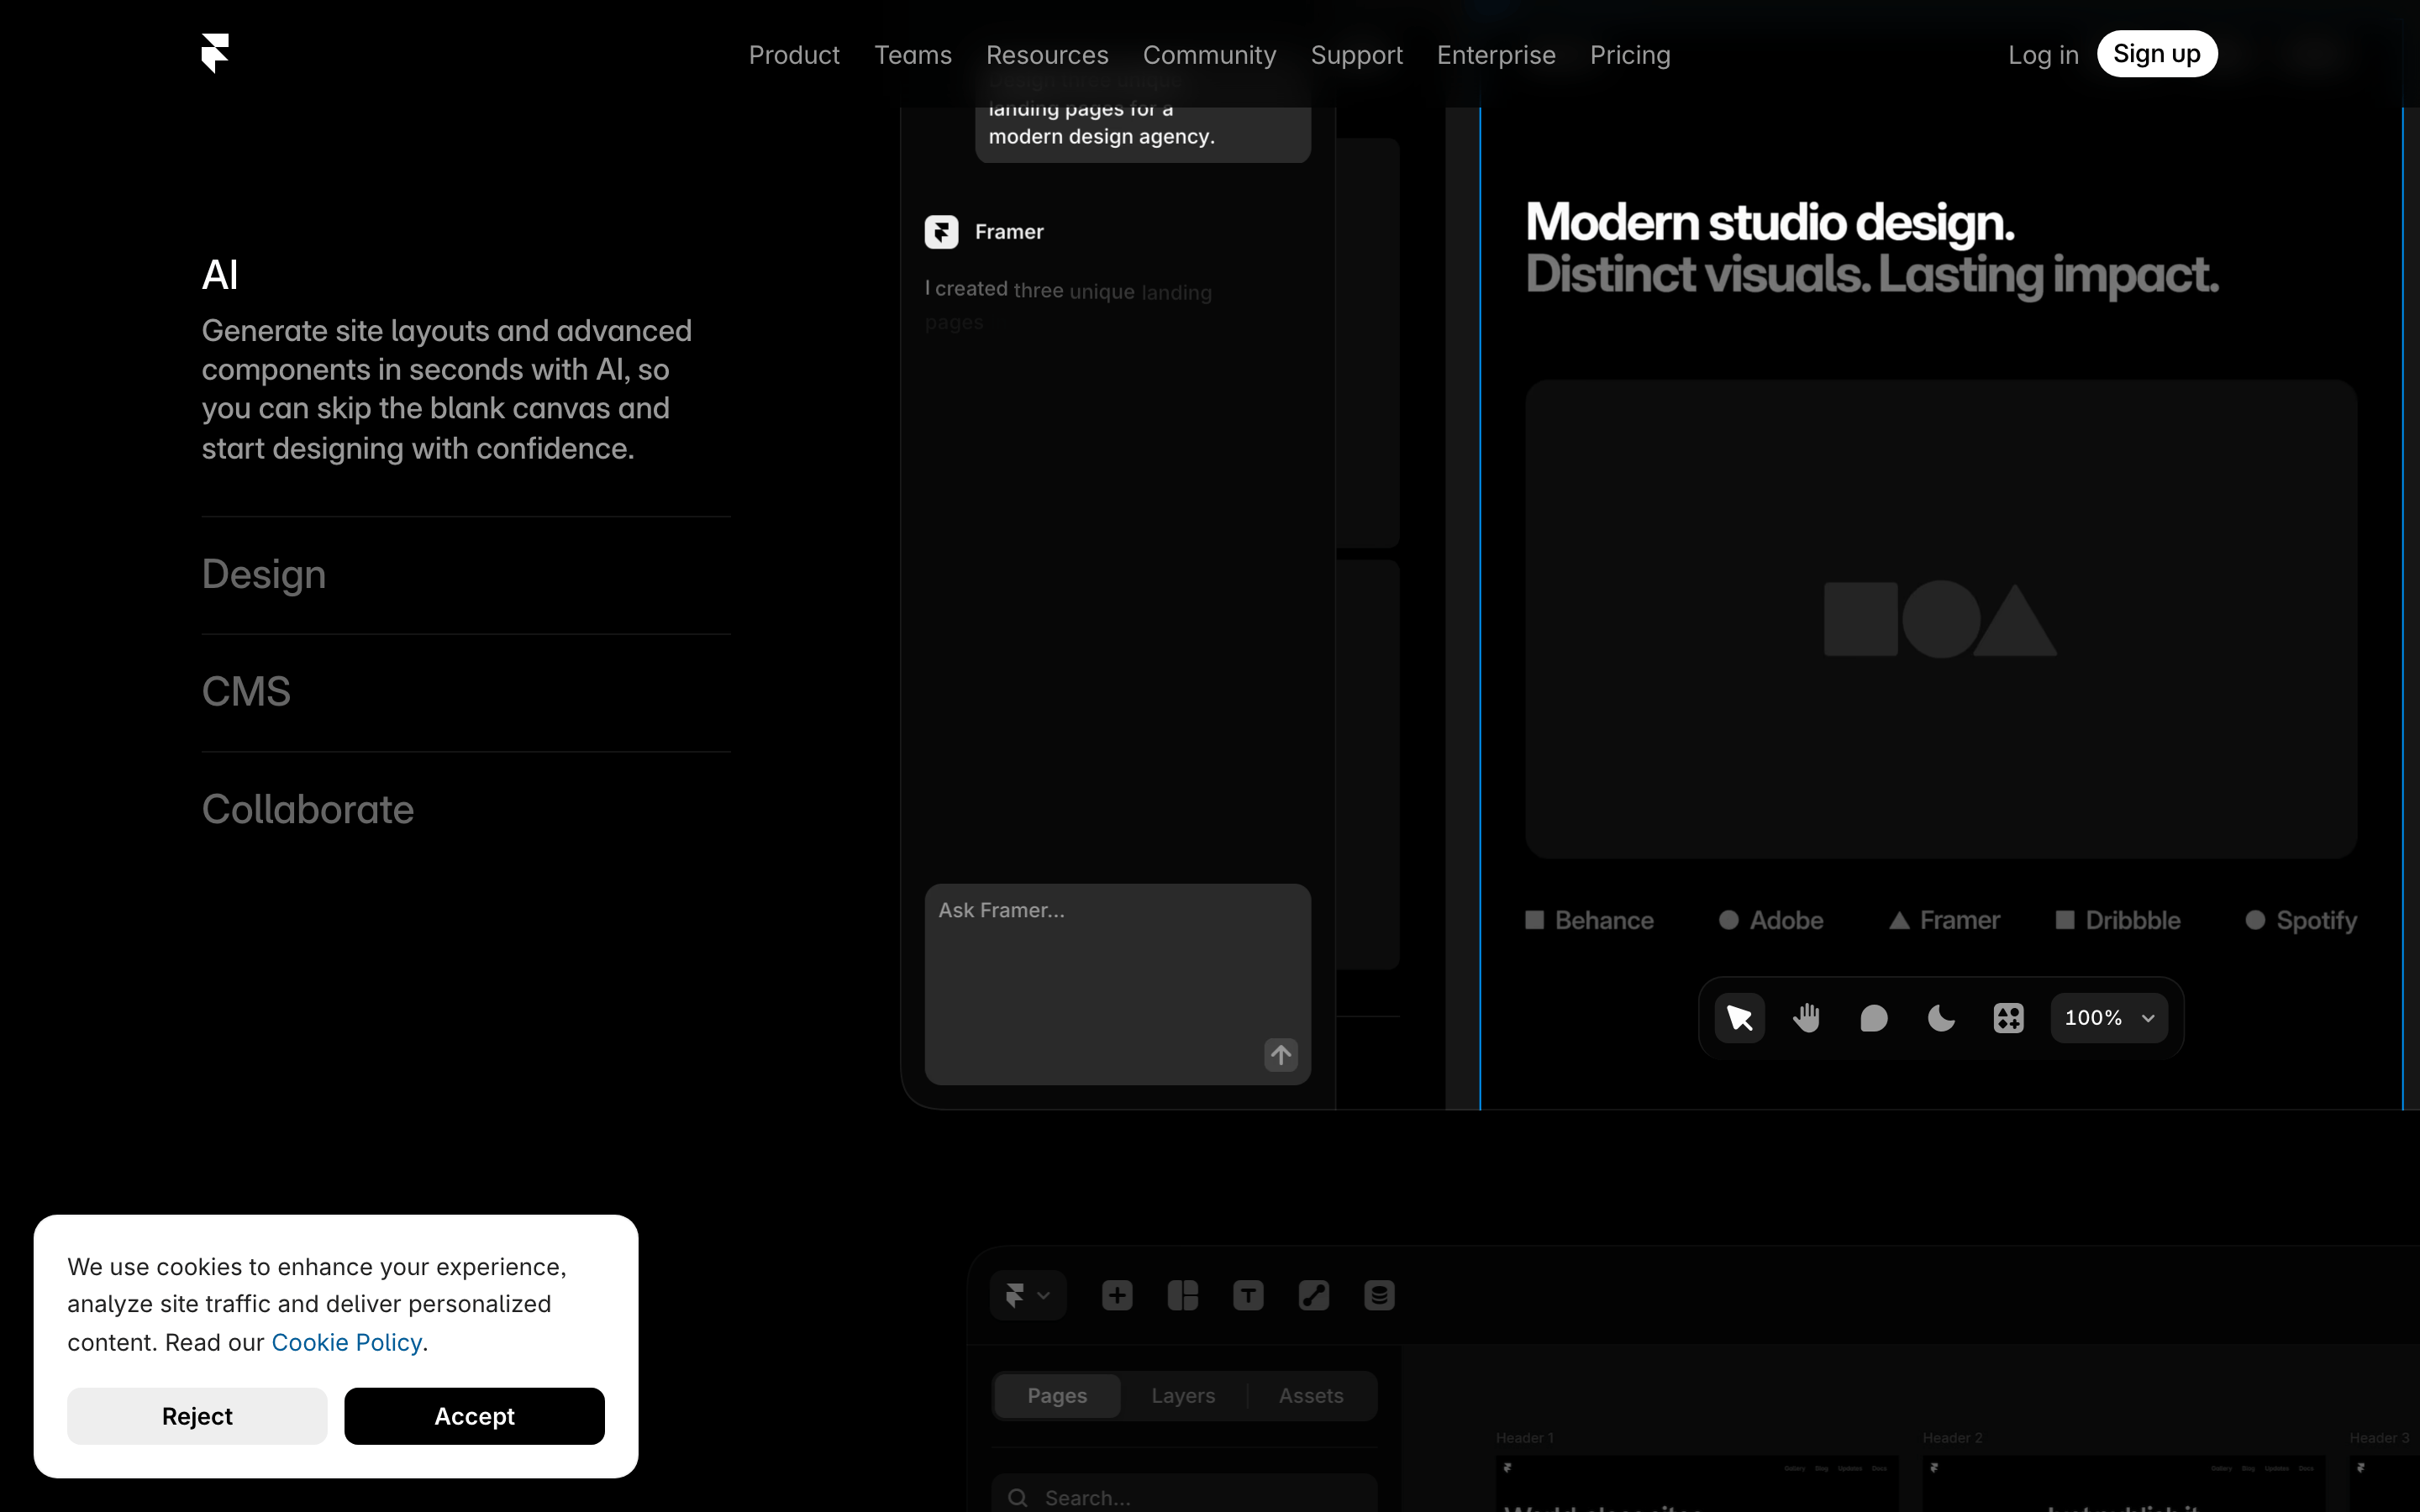This screenshot has height=1512, width=2420.
Task: Accept cookies
Action: click(x=474, y=1416)
